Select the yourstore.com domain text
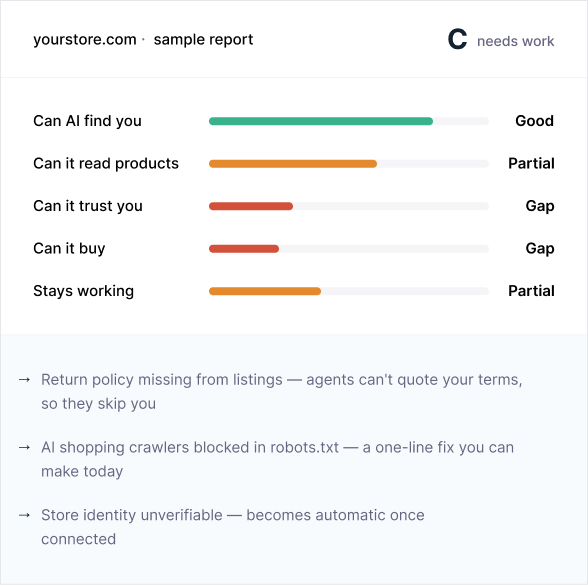 85,40
